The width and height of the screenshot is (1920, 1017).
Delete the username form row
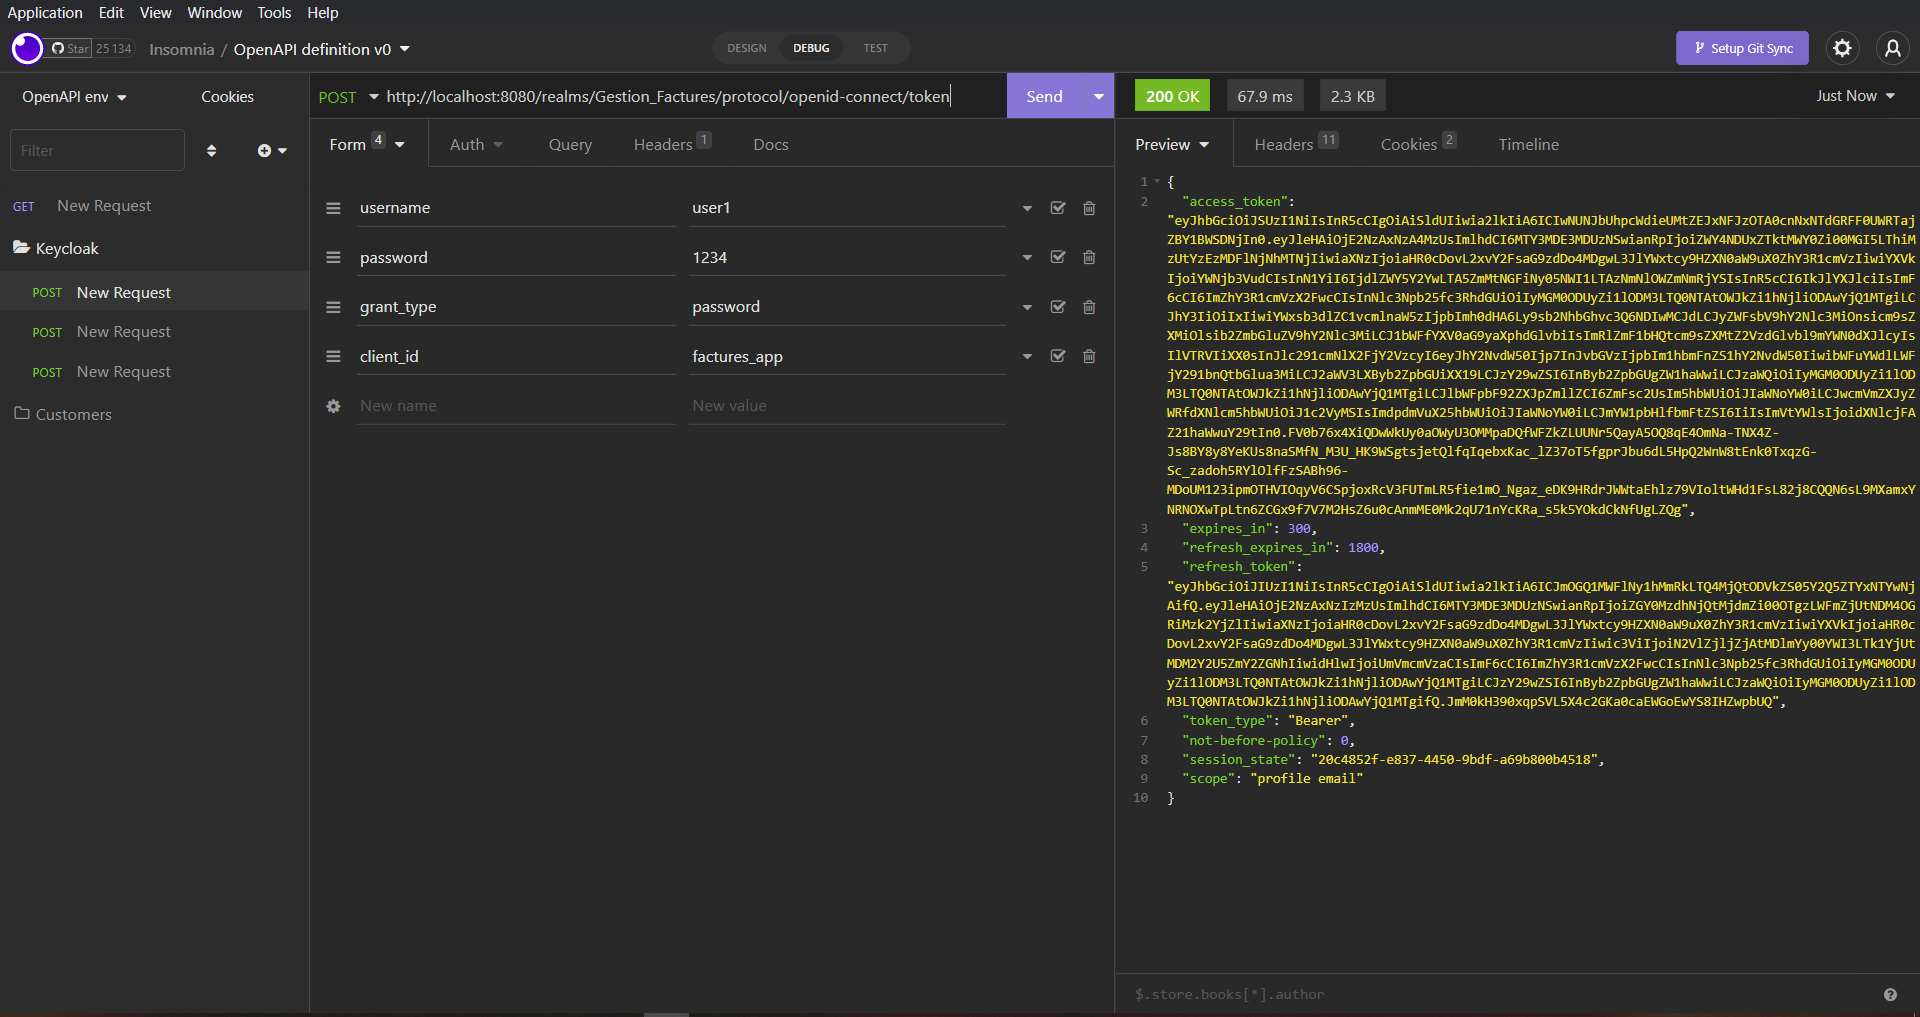(1089, 208)
